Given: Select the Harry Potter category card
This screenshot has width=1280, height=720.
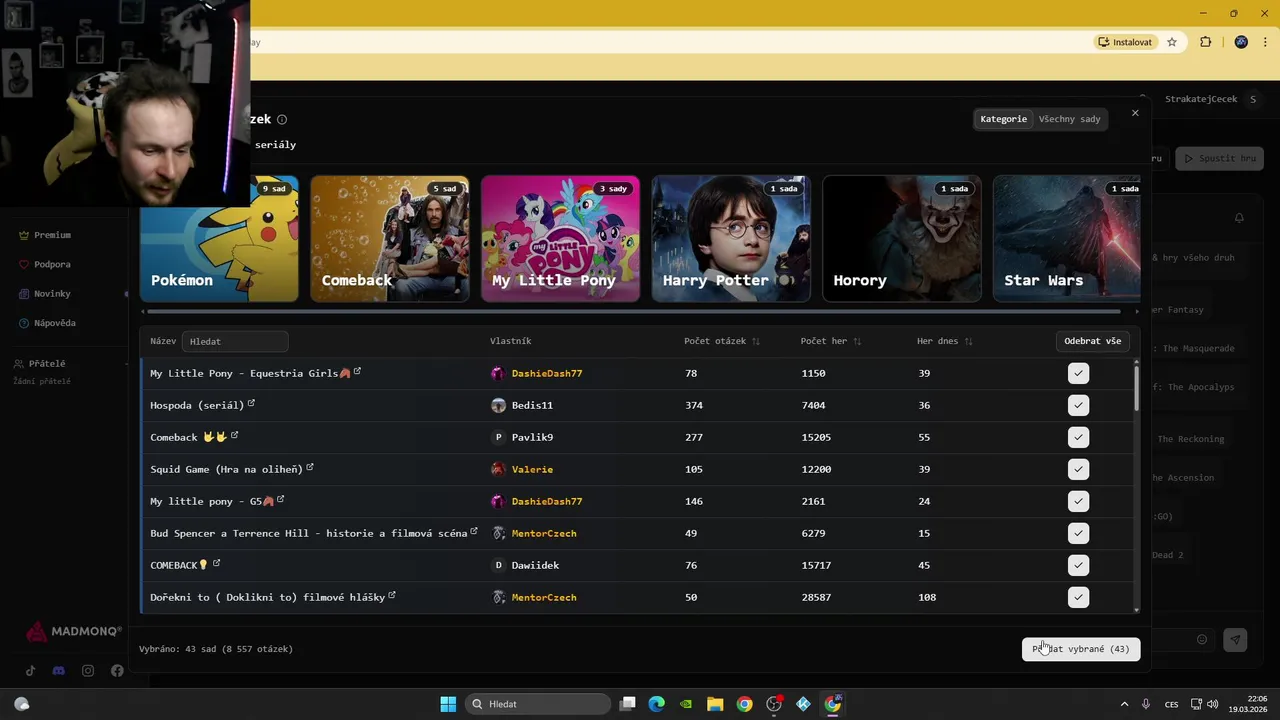Looking at the screenshot, I should point(731,238).
